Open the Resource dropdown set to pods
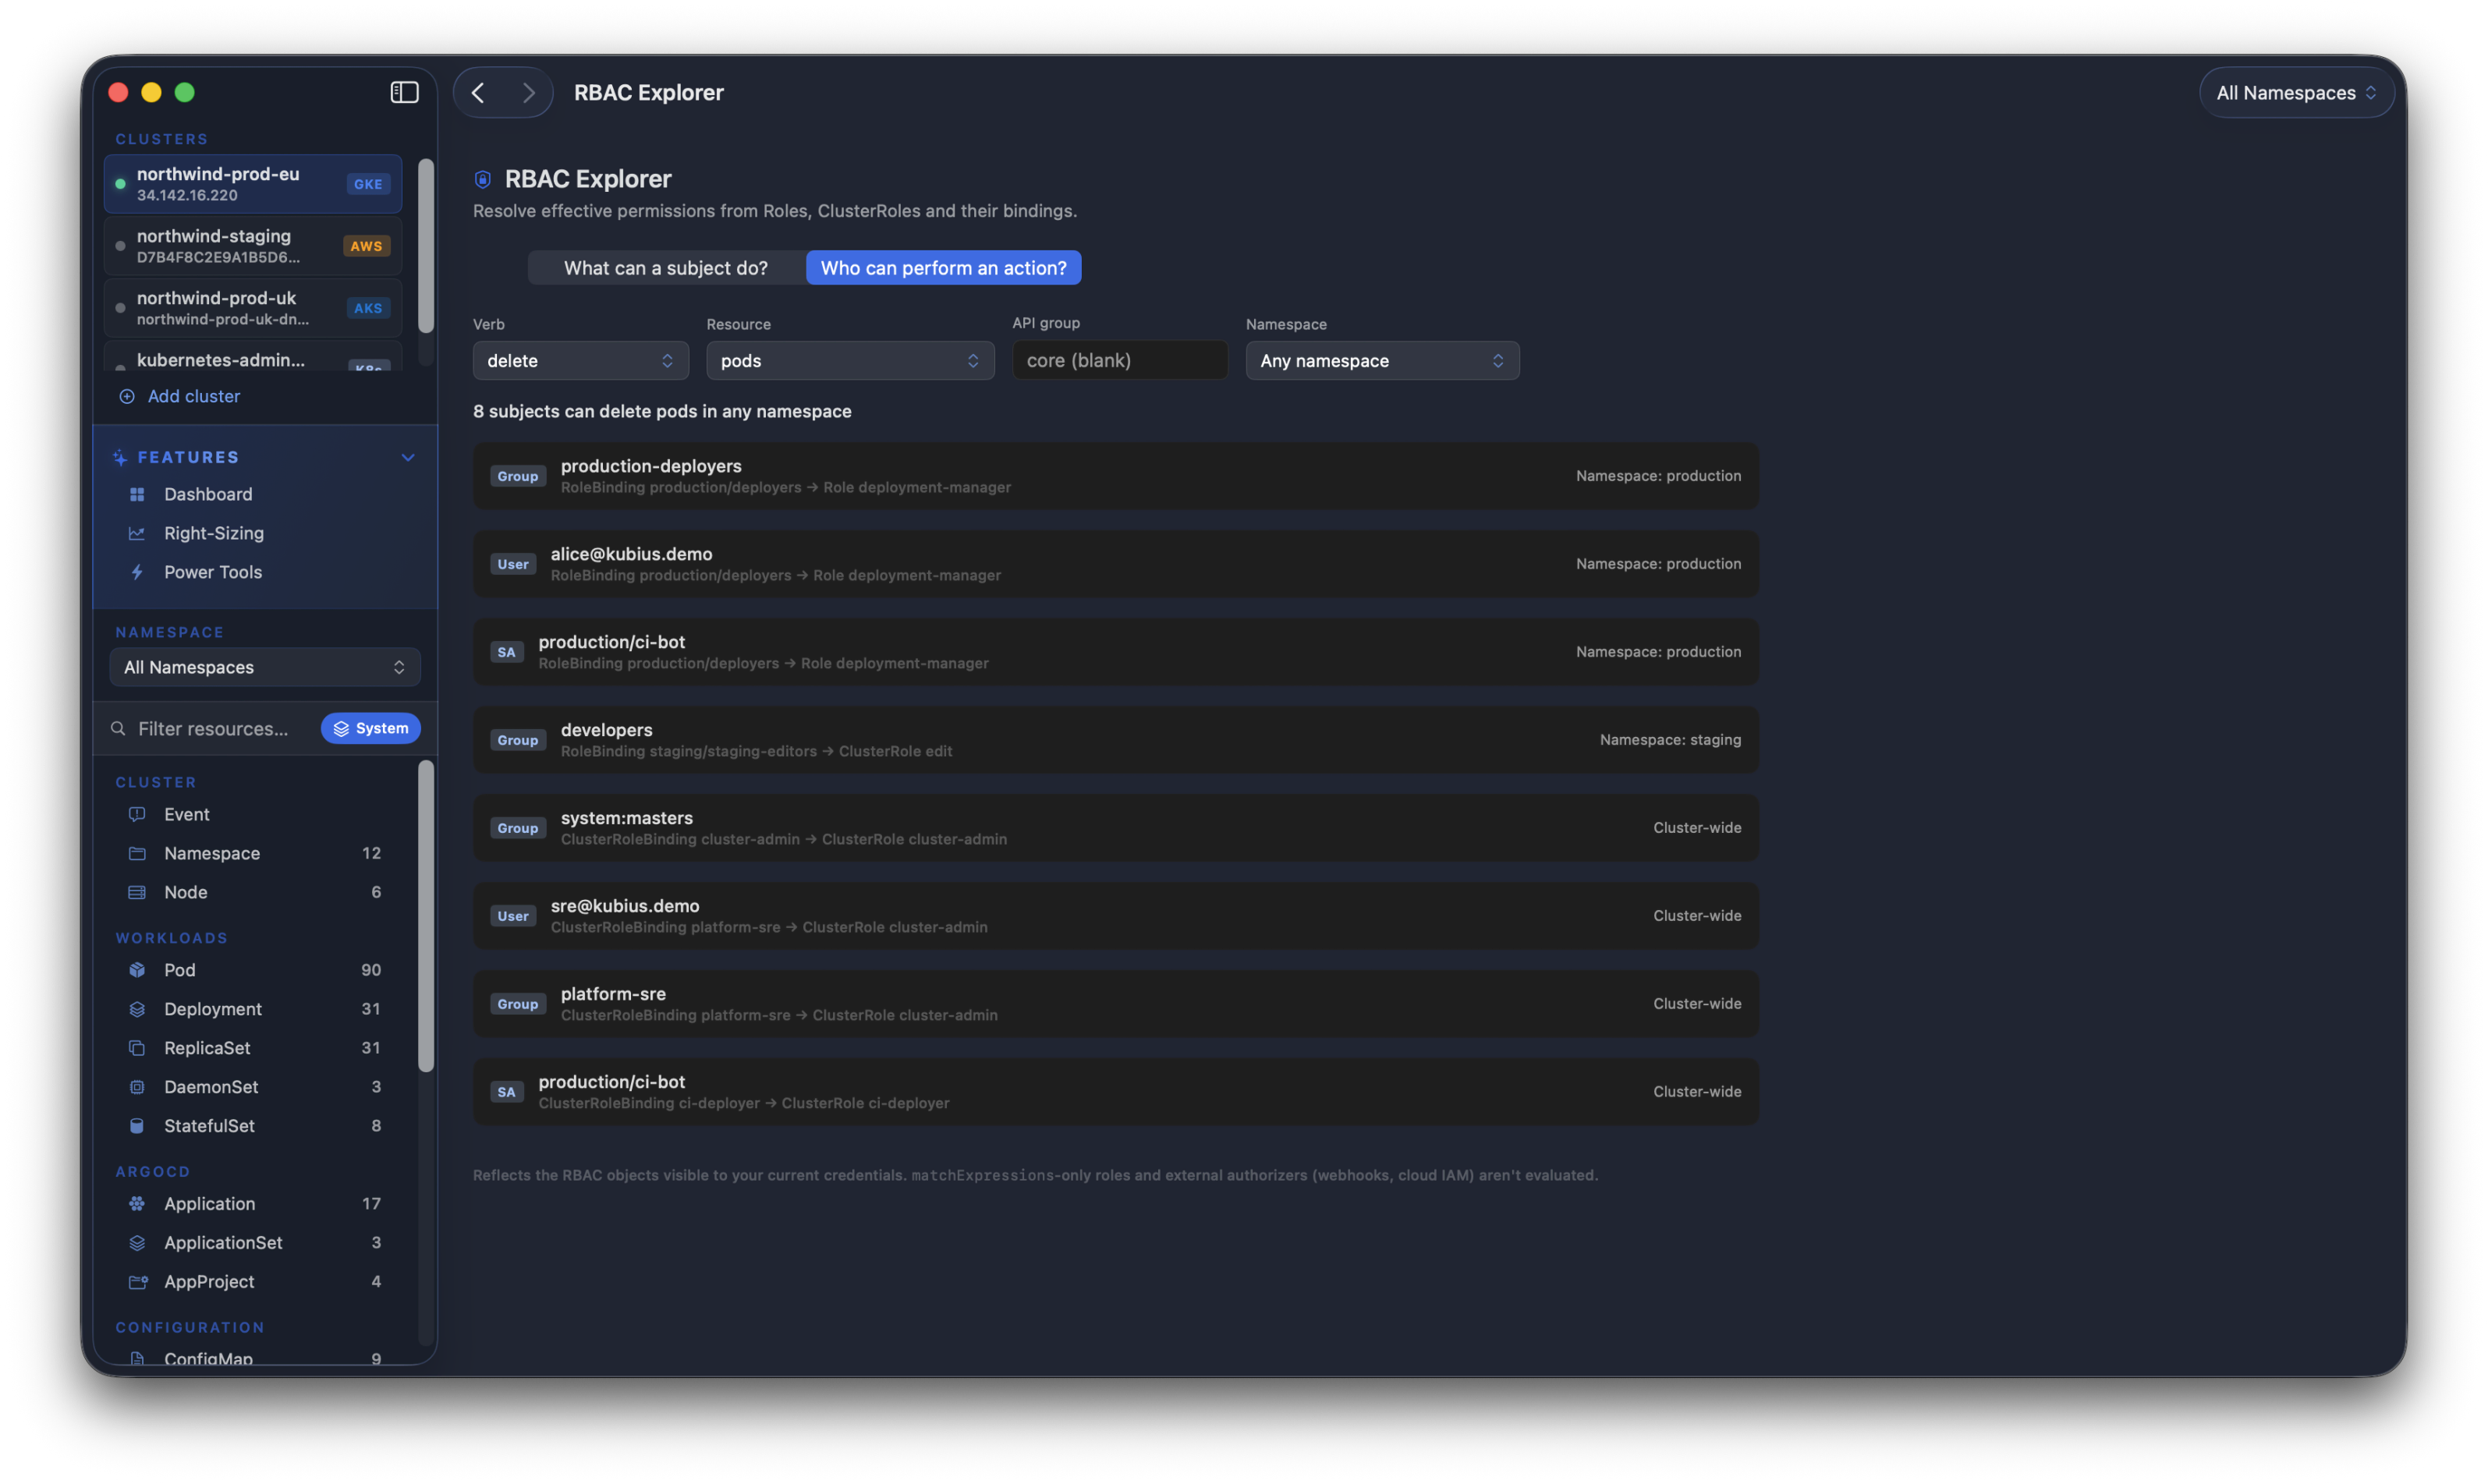The image size is (2488, 1484). click(x=850, y=361)
